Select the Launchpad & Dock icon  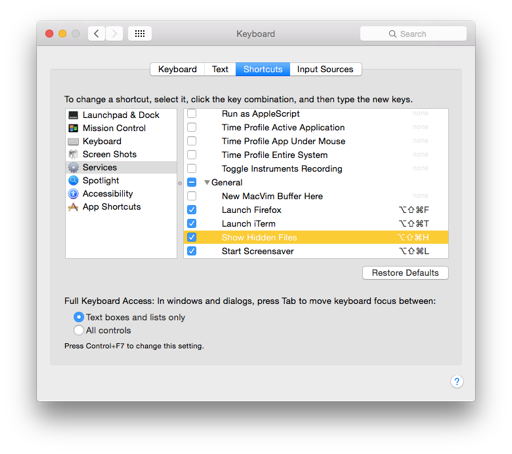(x=73, y=115)
